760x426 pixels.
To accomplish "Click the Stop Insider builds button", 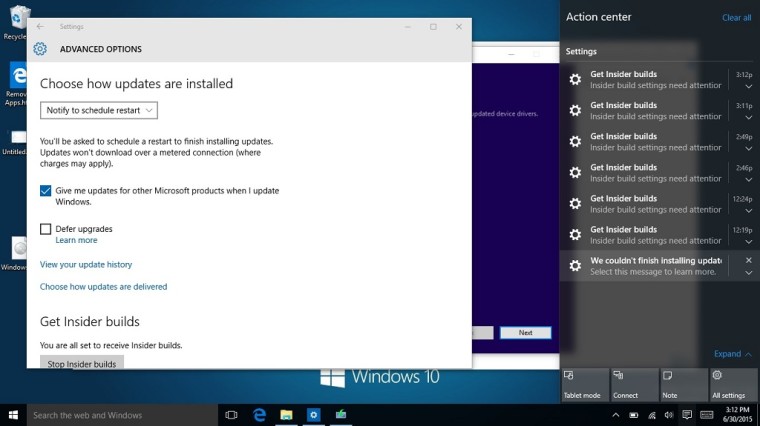I will tap(81, 363).
